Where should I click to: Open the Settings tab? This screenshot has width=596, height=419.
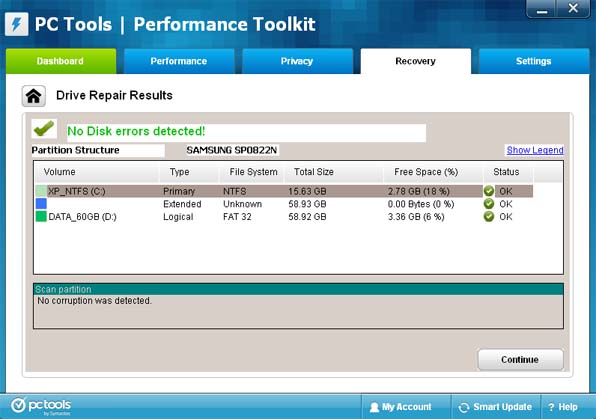pyautogui.click(x=534, y=61)
